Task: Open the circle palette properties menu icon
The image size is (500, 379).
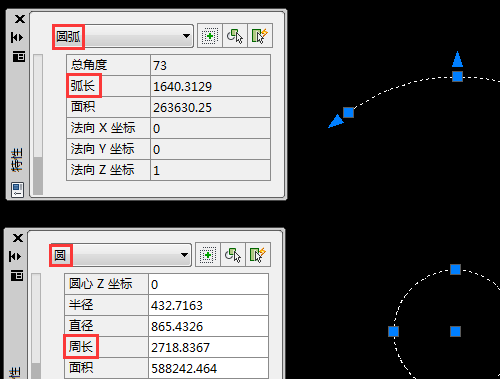Action: click(17, 275)
